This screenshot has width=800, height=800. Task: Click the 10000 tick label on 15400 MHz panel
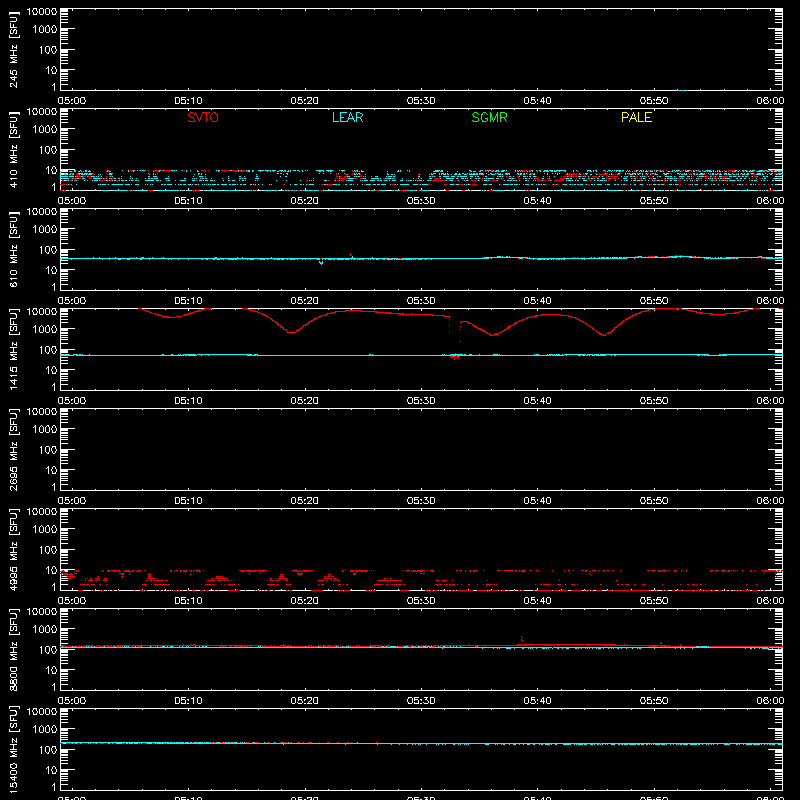[x=42, y=712]
